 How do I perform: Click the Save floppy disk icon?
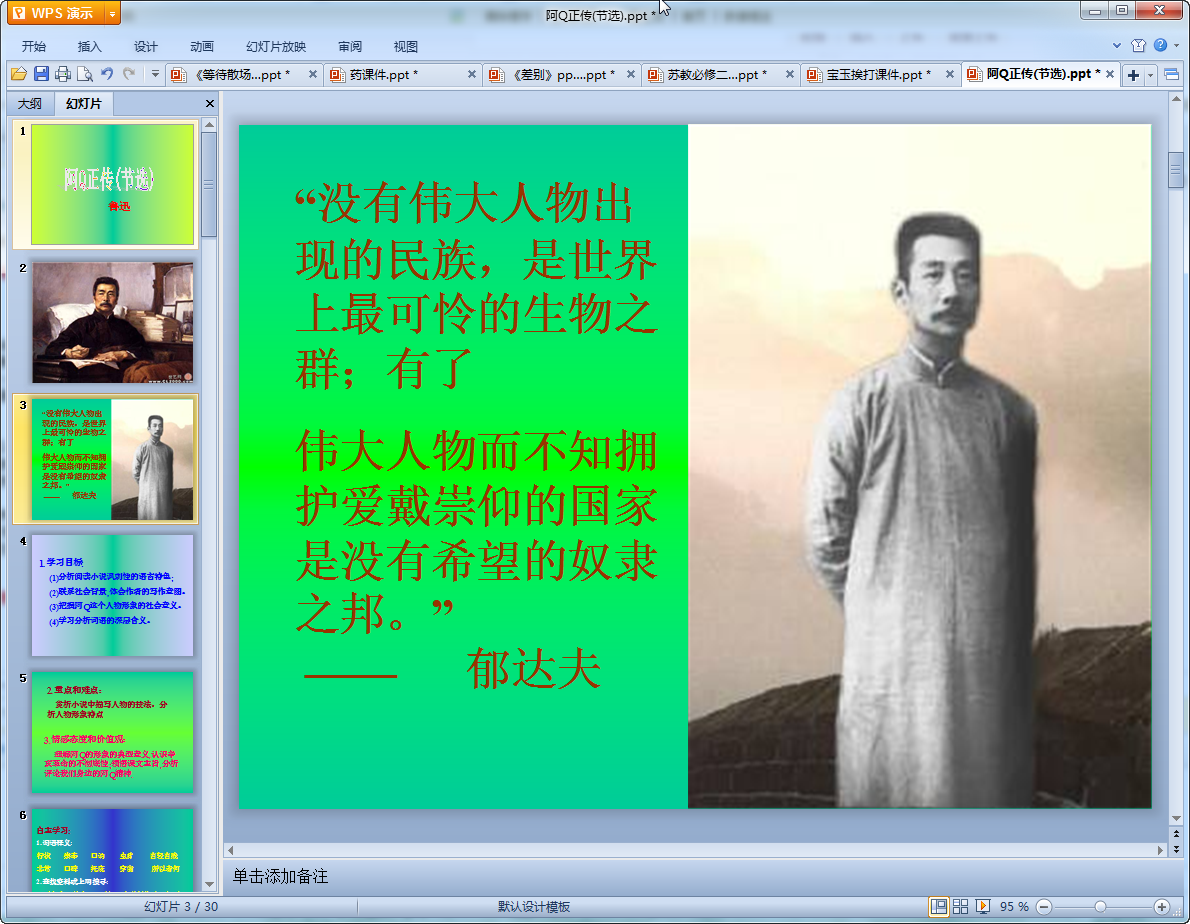pyautogui.click(x=41, y=74)
